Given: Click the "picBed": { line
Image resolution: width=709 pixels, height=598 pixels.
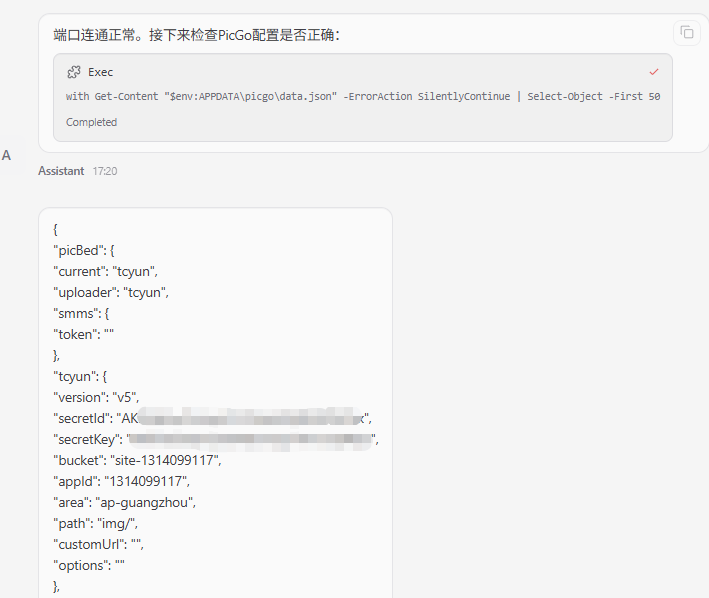Looking at the screenshot, I should pyautogui.click(x=84, y=250).
